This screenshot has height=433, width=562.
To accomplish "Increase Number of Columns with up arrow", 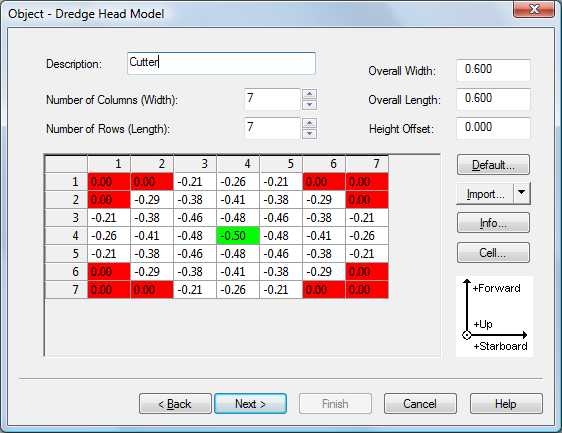I will pos(309,94).
